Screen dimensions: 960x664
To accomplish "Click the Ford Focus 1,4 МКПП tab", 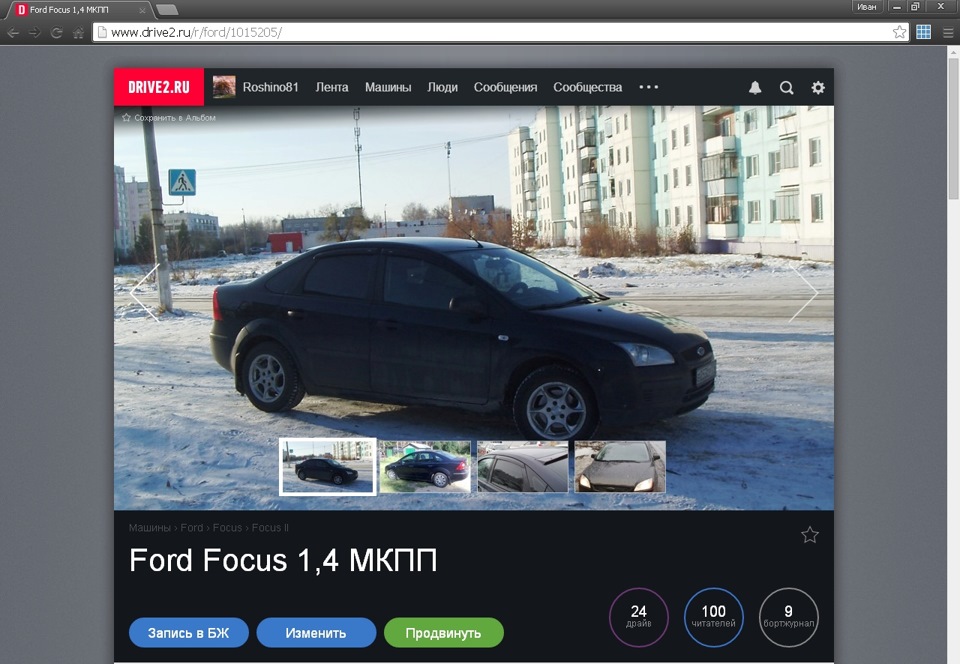I will coord(79,10).
